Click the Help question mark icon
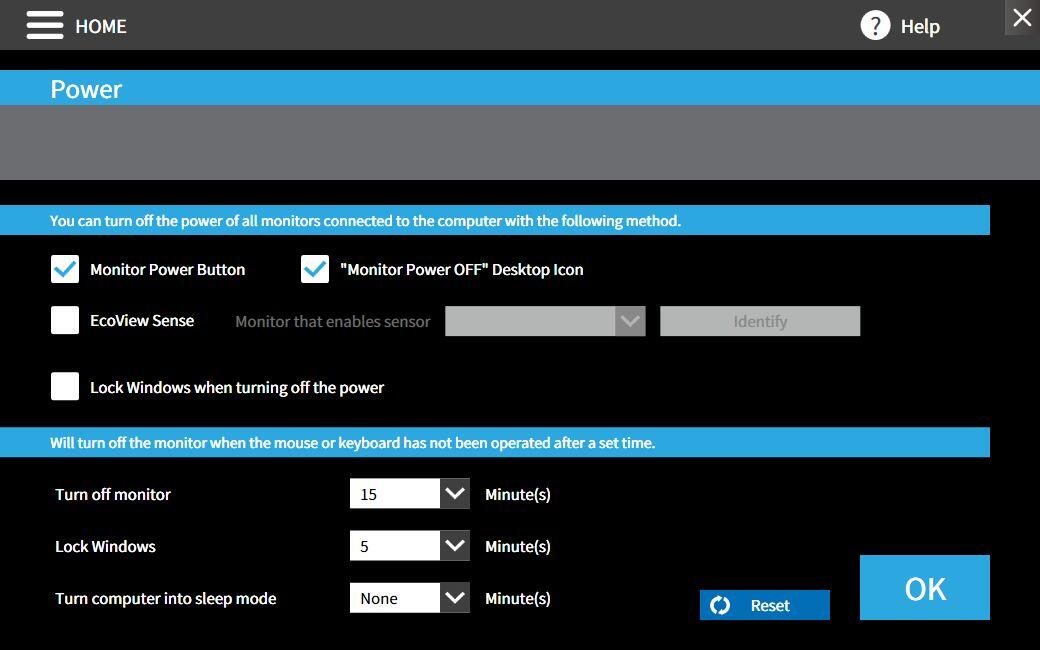Viewport: 1040px width, 650px height. [875, 26]
